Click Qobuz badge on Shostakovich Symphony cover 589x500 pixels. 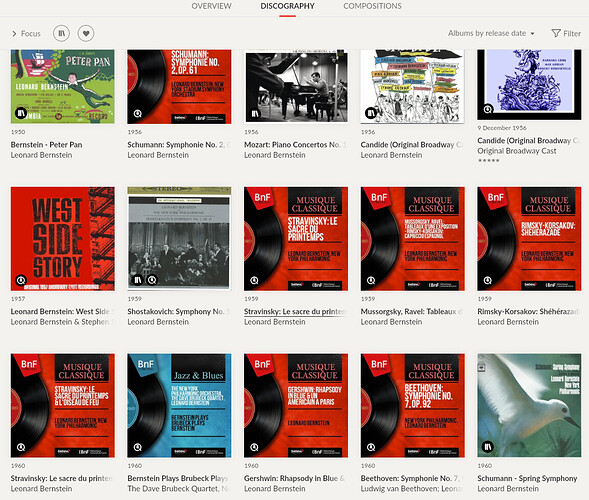point(152,280)
